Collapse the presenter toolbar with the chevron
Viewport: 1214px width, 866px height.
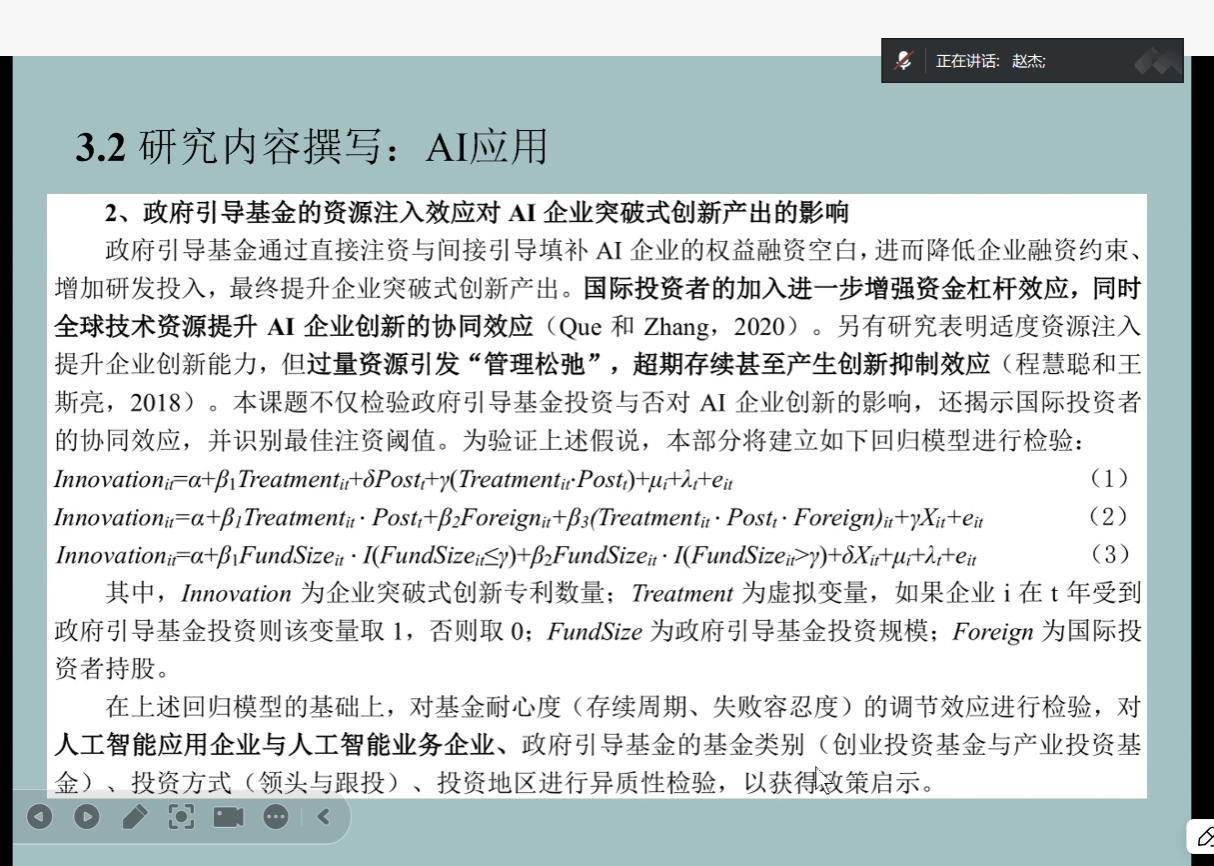[x=322, y=817]
